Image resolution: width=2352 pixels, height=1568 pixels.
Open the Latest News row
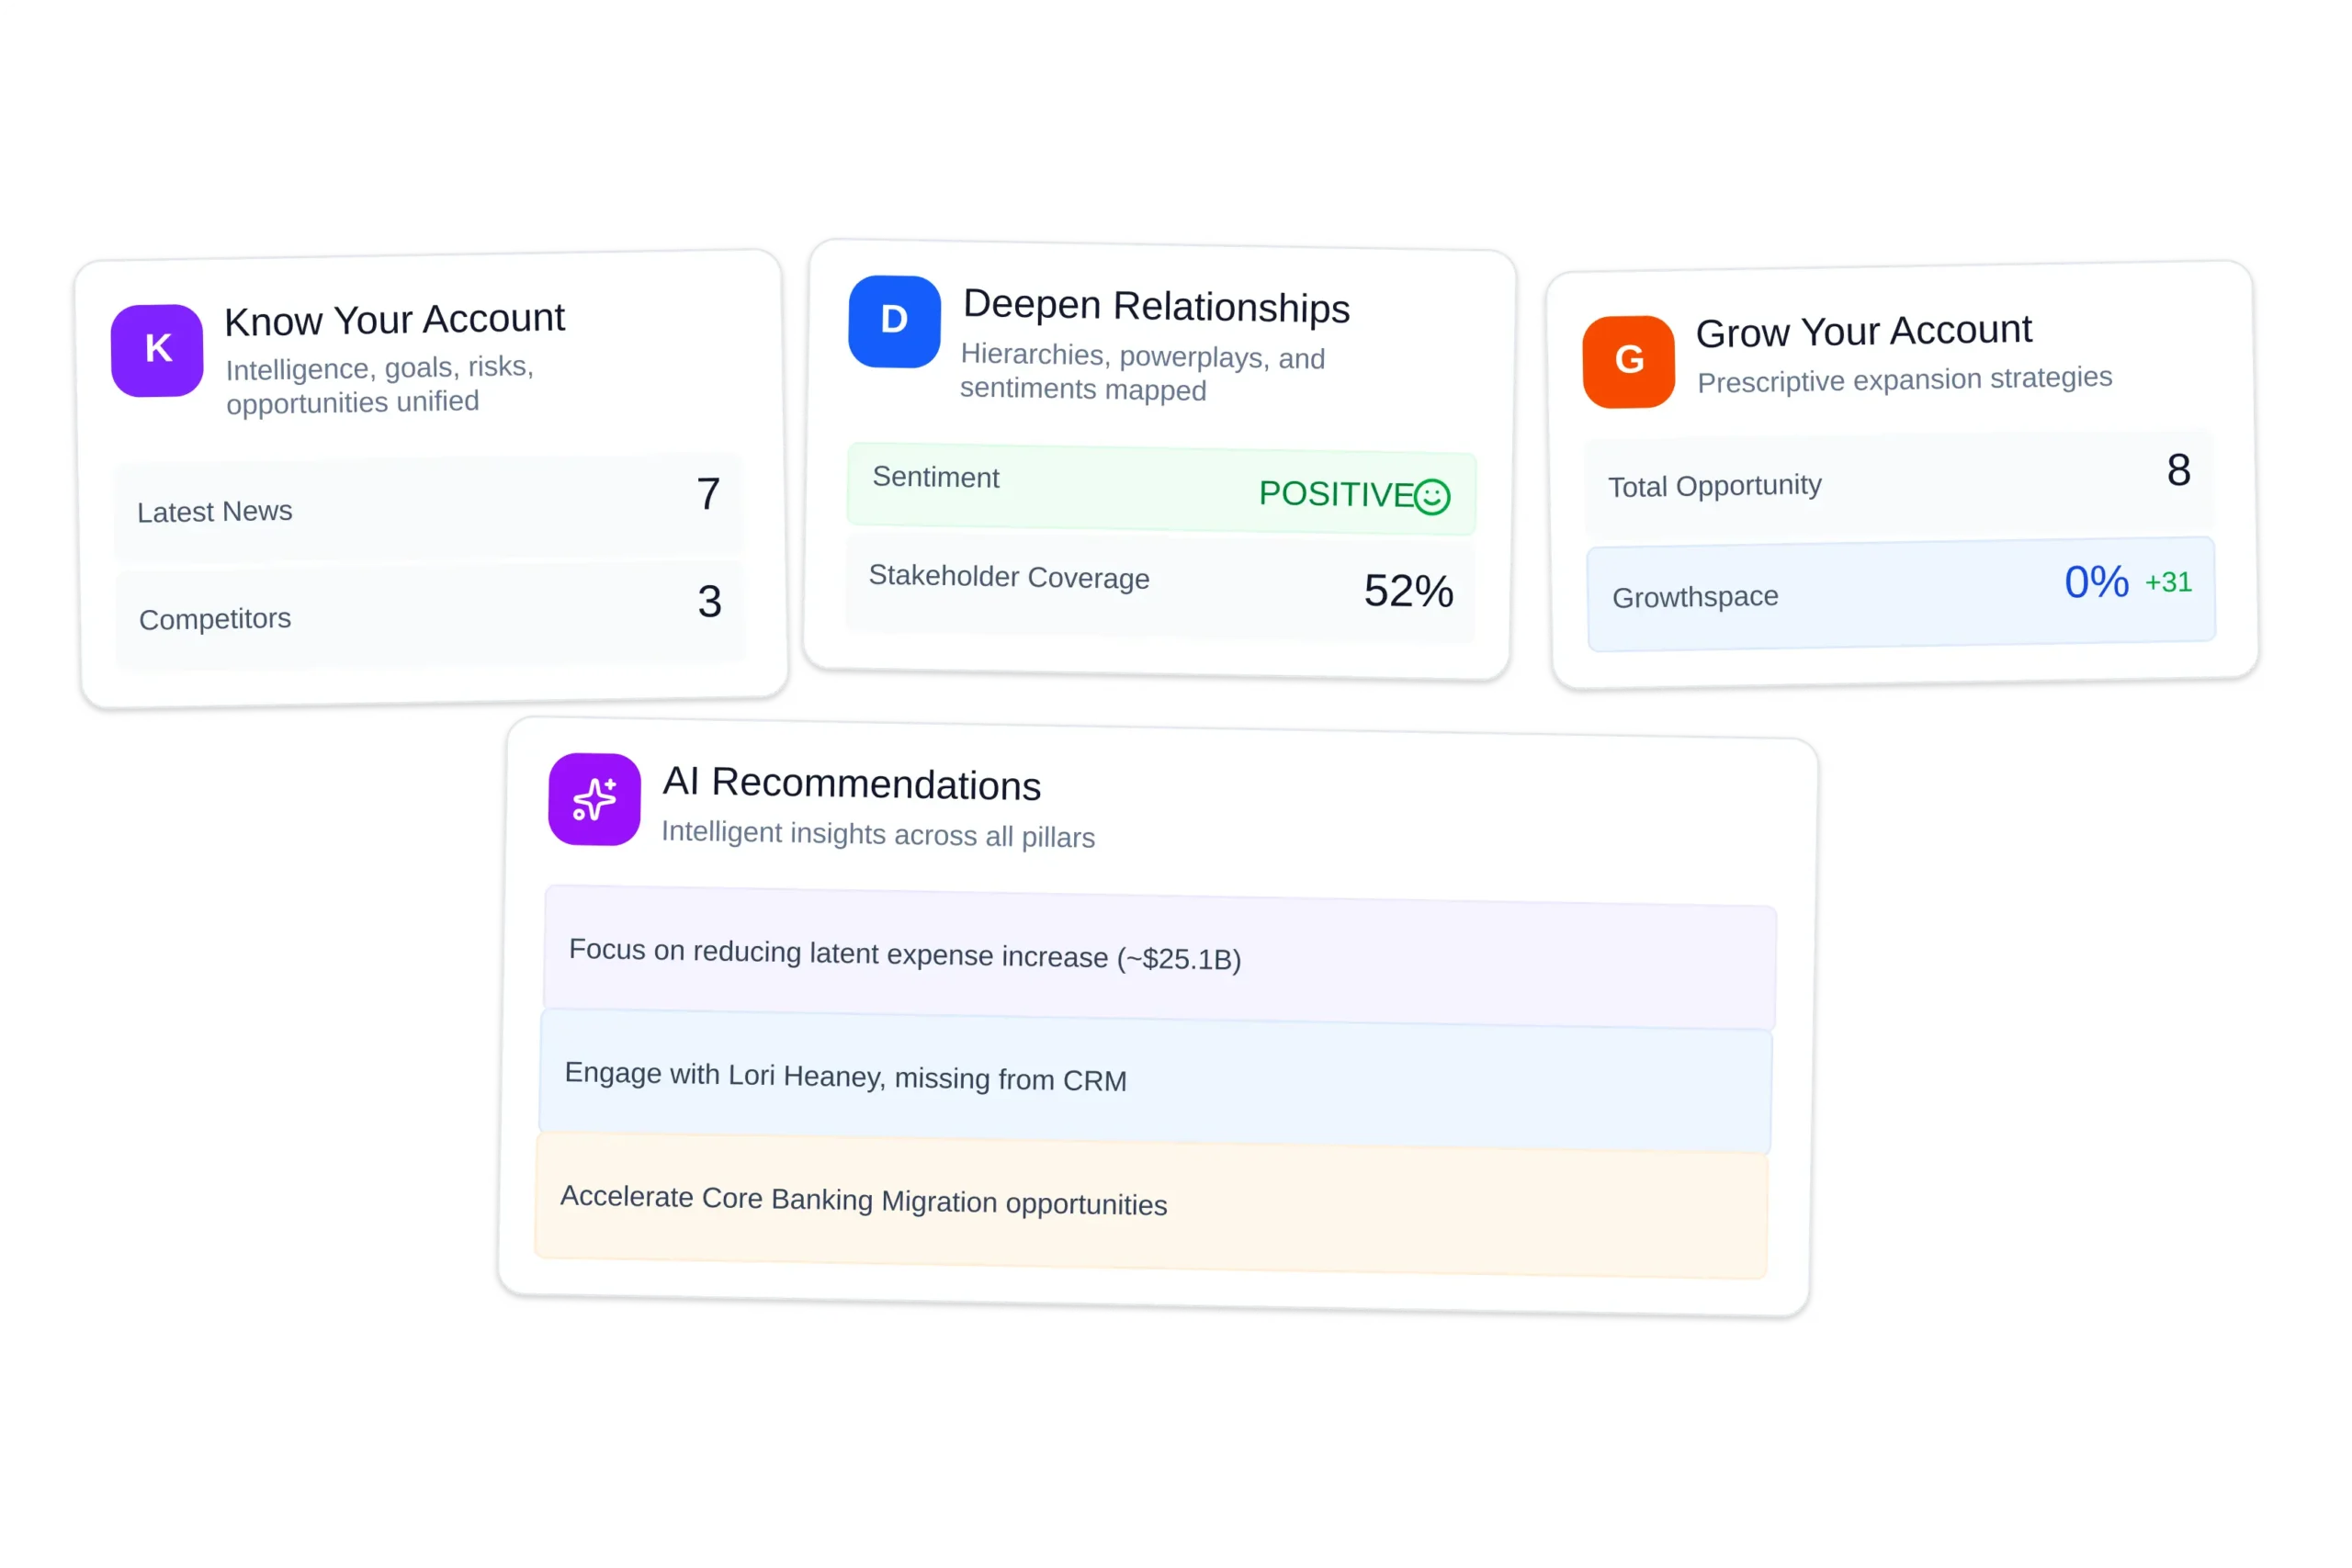pyautogui.click(x=428, y=508)
